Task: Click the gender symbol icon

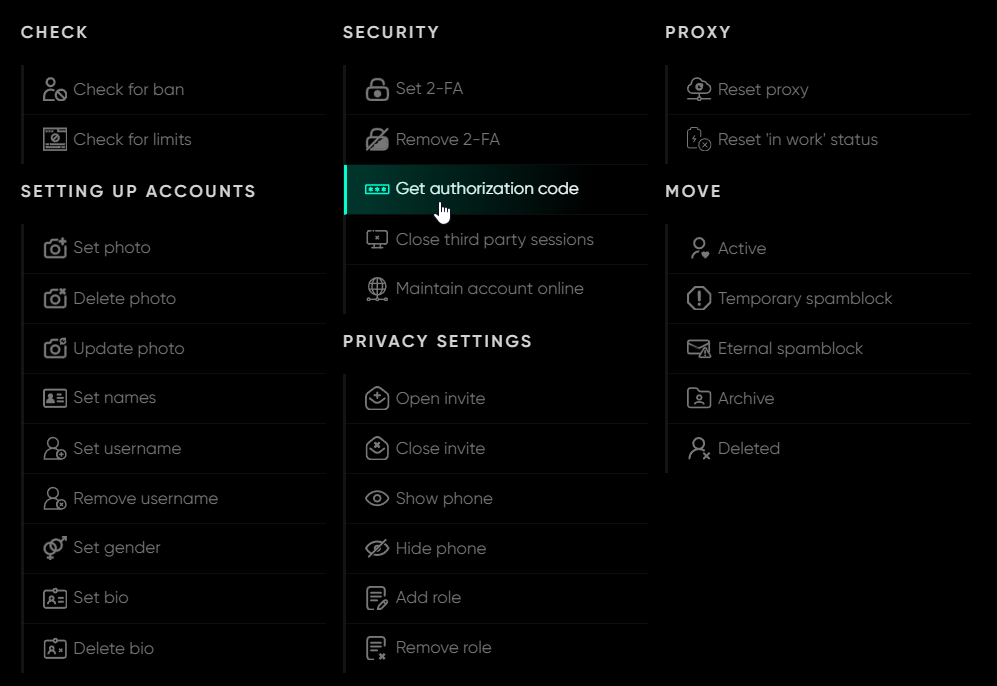Action: [x=55, y=548]
